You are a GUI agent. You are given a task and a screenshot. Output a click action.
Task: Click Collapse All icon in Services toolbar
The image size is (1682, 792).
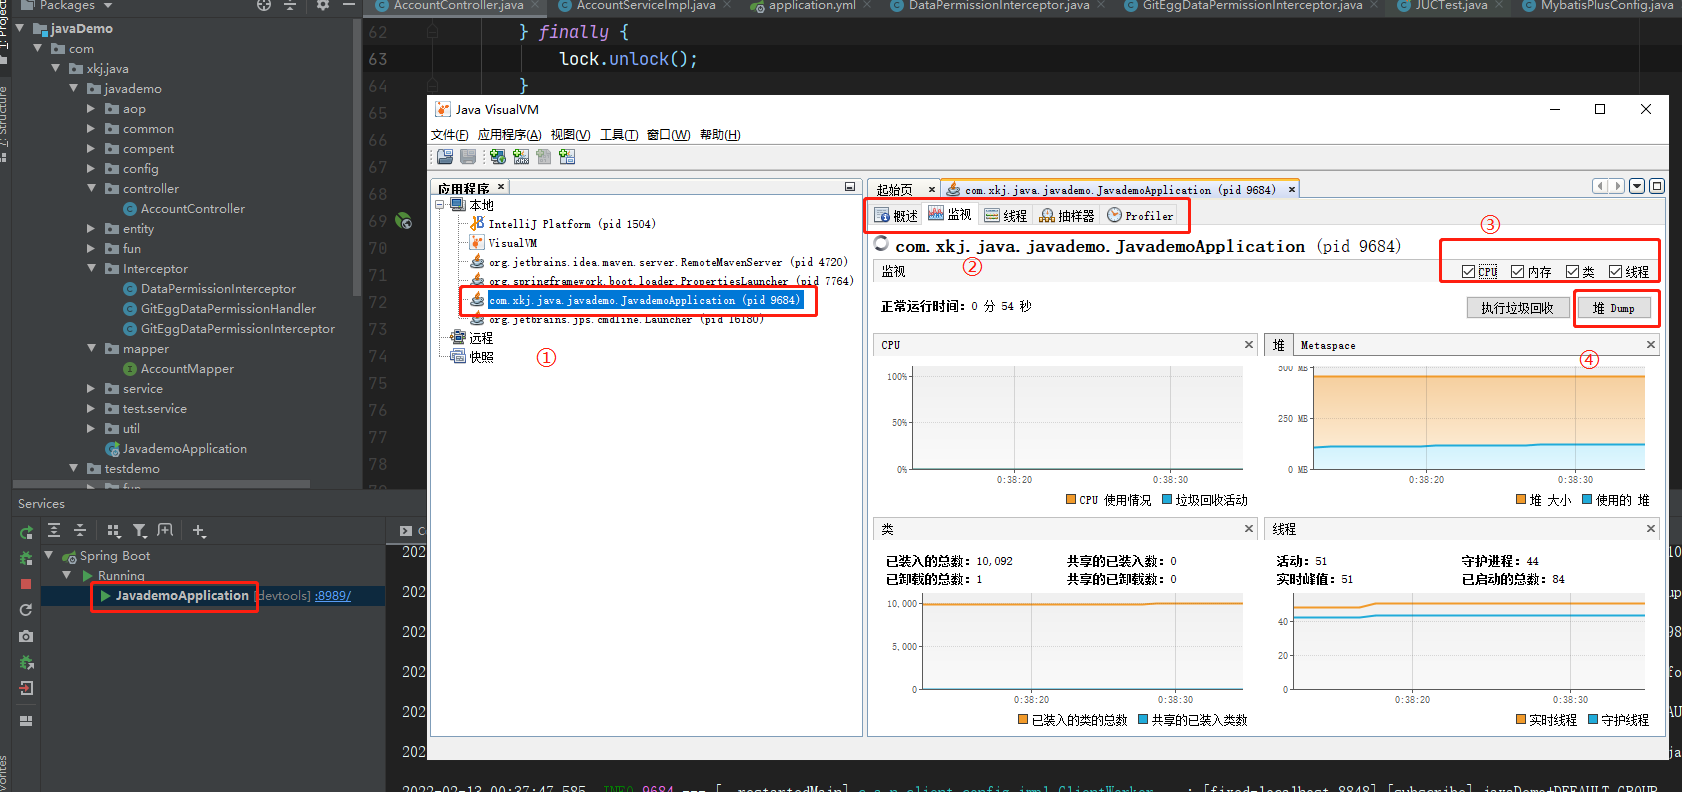coord(80,531)
